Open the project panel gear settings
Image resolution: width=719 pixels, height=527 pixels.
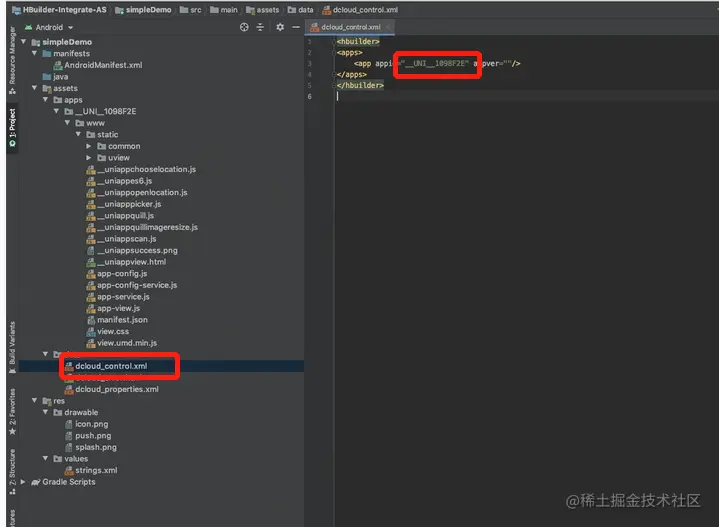(x=280, y=27)
